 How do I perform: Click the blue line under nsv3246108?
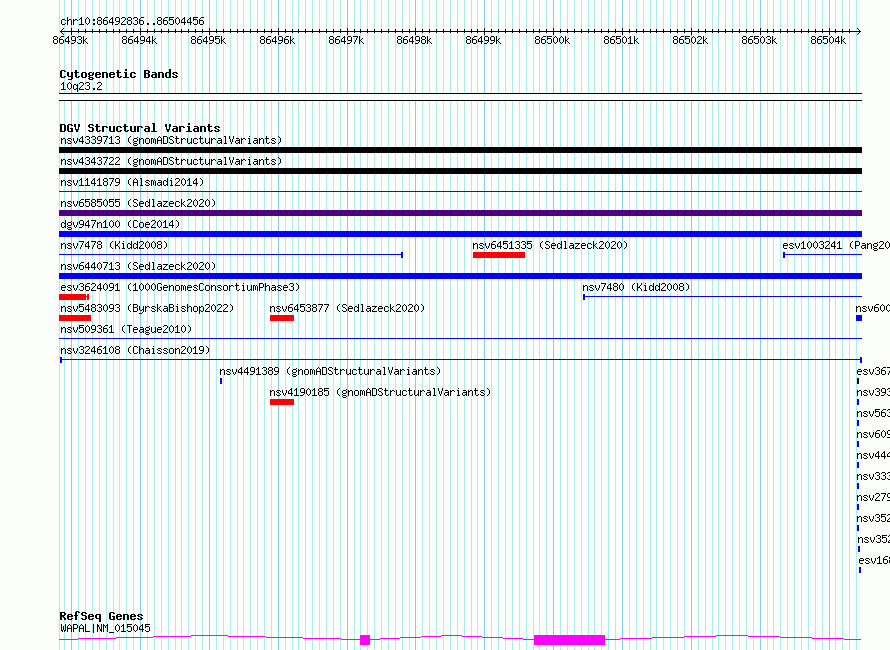pyautogui.click(x=461, y=360)
